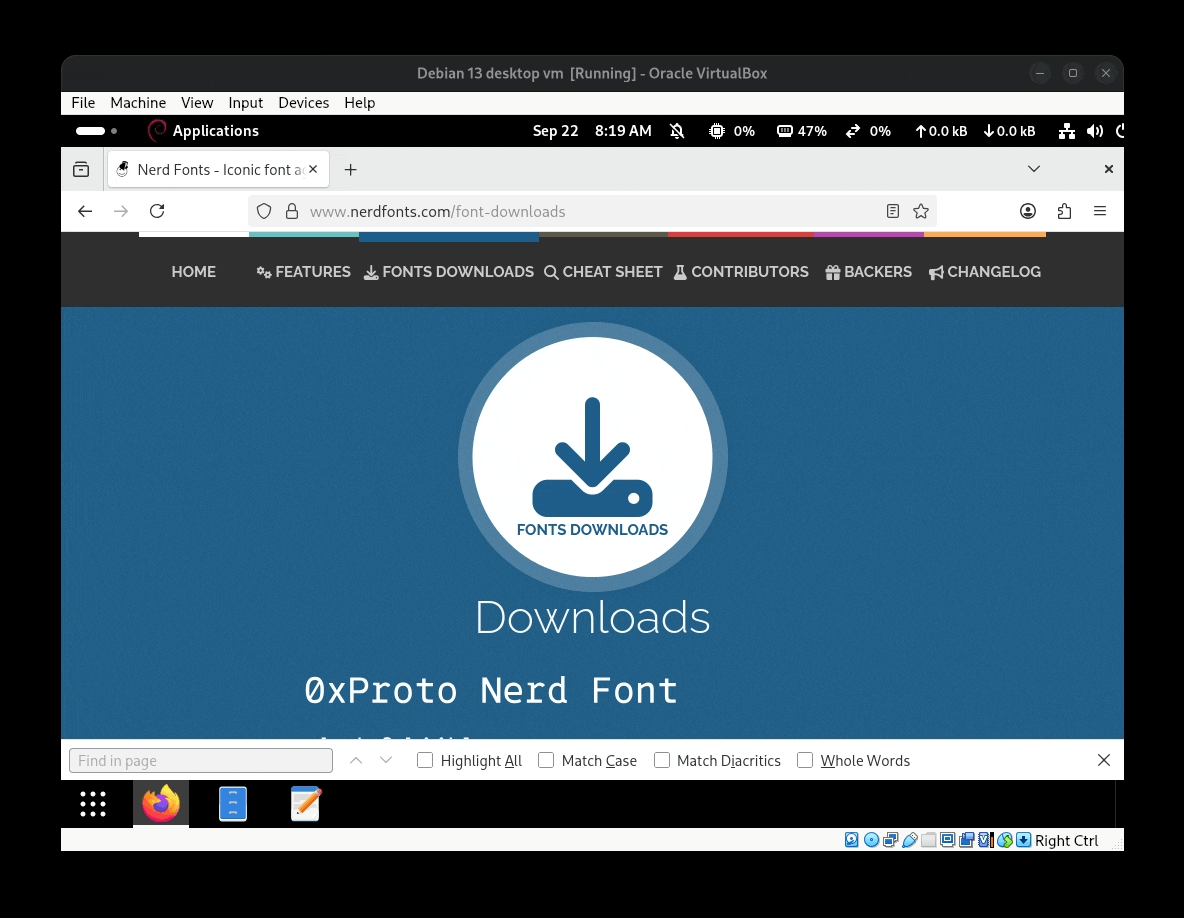Open the Firefox extensions puzzle icon
Image resolution: width=1184 pixels, height=918 pixels.
click(x=1064, y=211)
